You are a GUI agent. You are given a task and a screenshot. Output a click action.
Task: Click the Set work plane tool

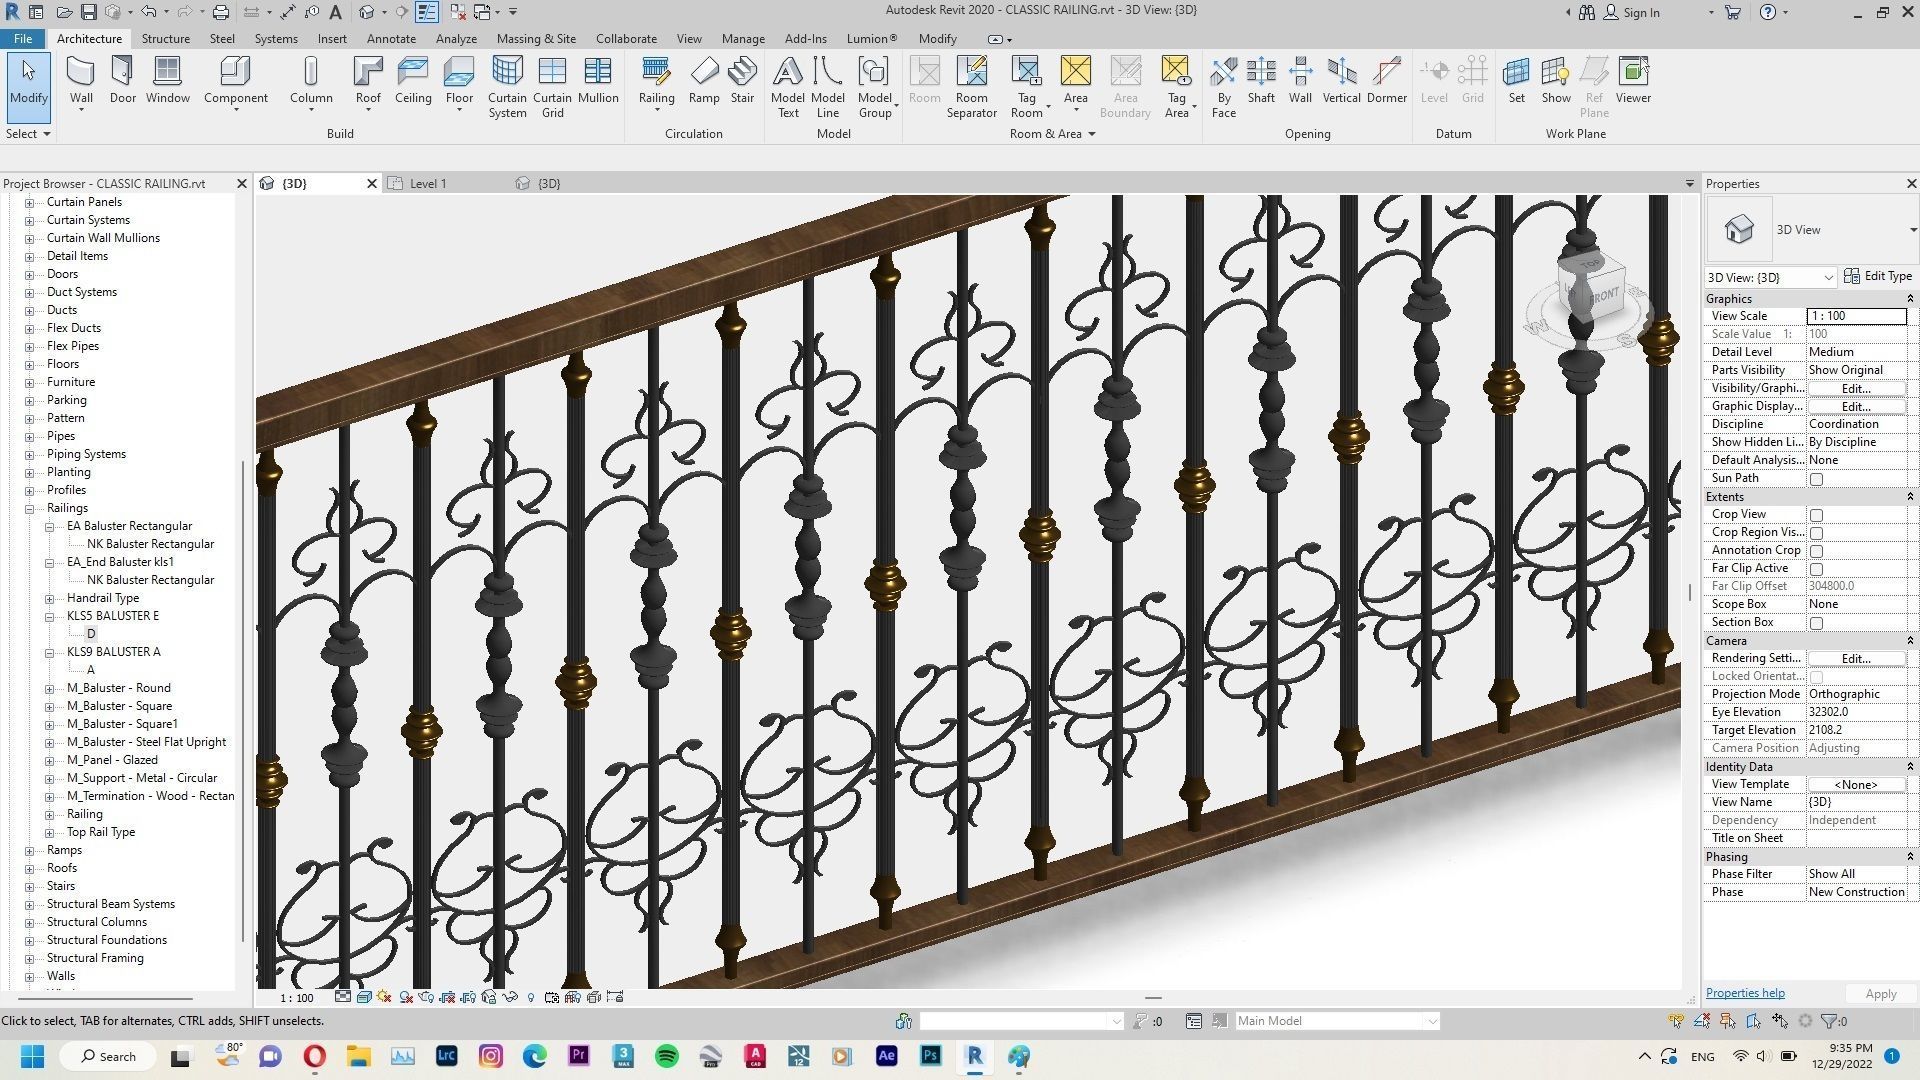[x=1516, y=80]
